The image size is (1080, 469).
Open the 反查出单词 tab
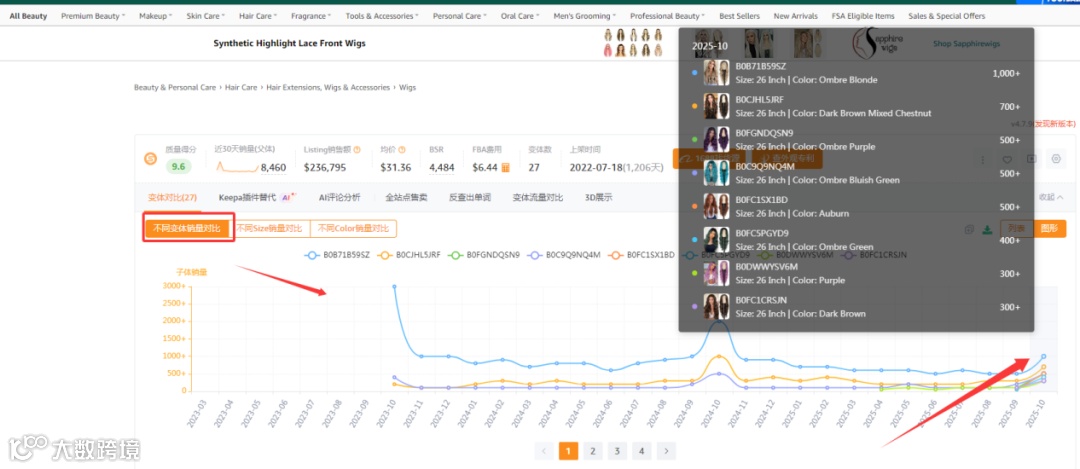pyautogui.click(x=470, y=197)
